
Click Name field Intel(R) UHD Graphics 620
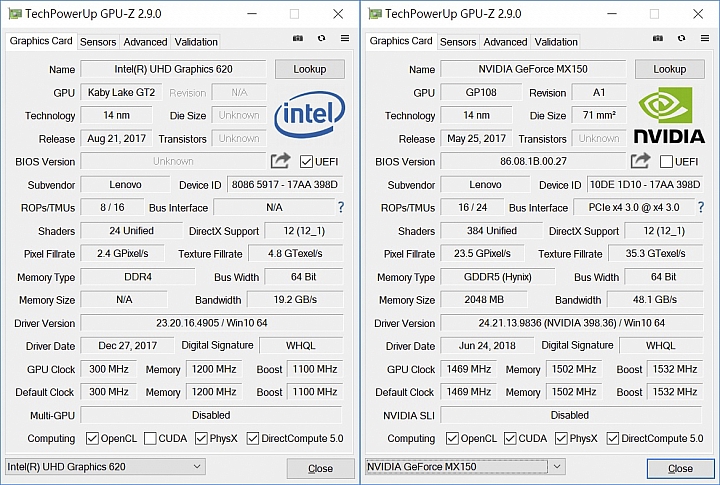[173, 69]
